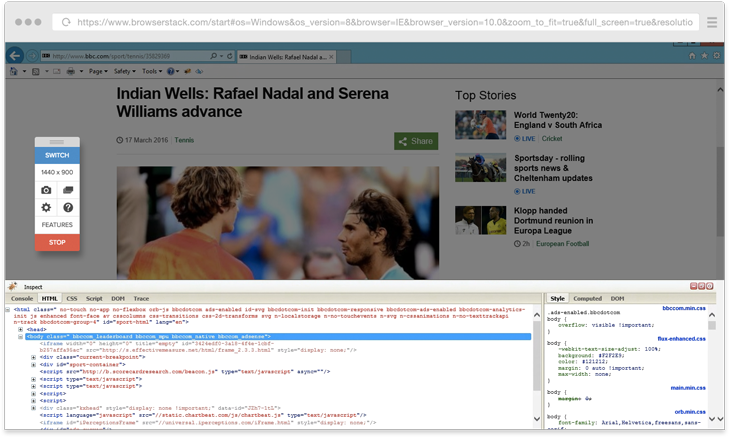Close the Indian Wells browser tab

tap(331, 57)
